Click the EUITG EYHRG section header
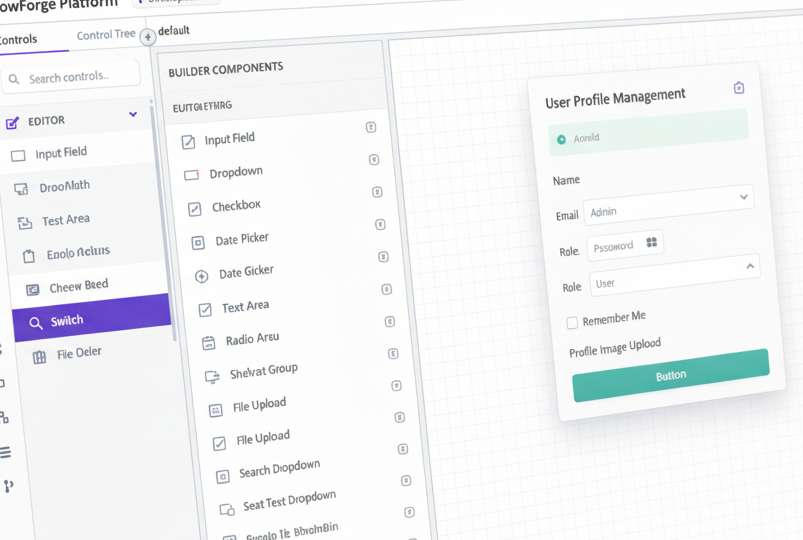The width and height of the screenshot is (803, 540). 202,107
